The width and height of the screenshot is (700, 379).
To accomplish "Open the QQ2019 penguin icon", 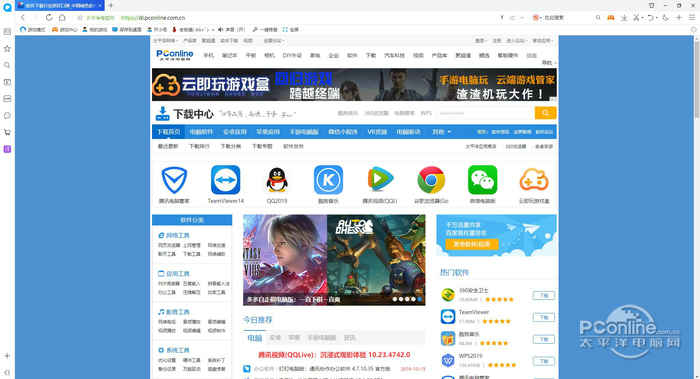I will pyautogui.click(x=277, y=180).
